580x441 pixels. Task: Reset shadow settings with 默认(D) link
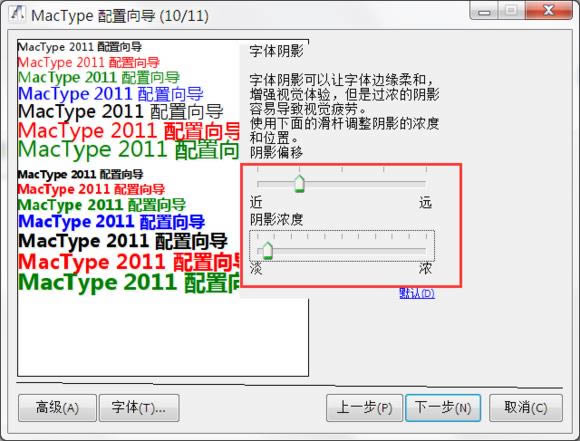[417, 293]
